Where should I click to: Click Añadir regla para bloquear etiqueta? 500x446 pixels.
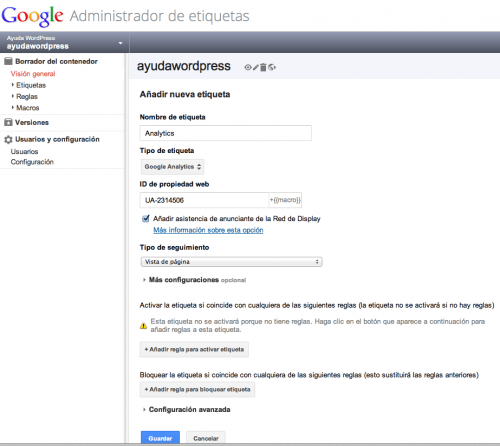click(197, 389)
